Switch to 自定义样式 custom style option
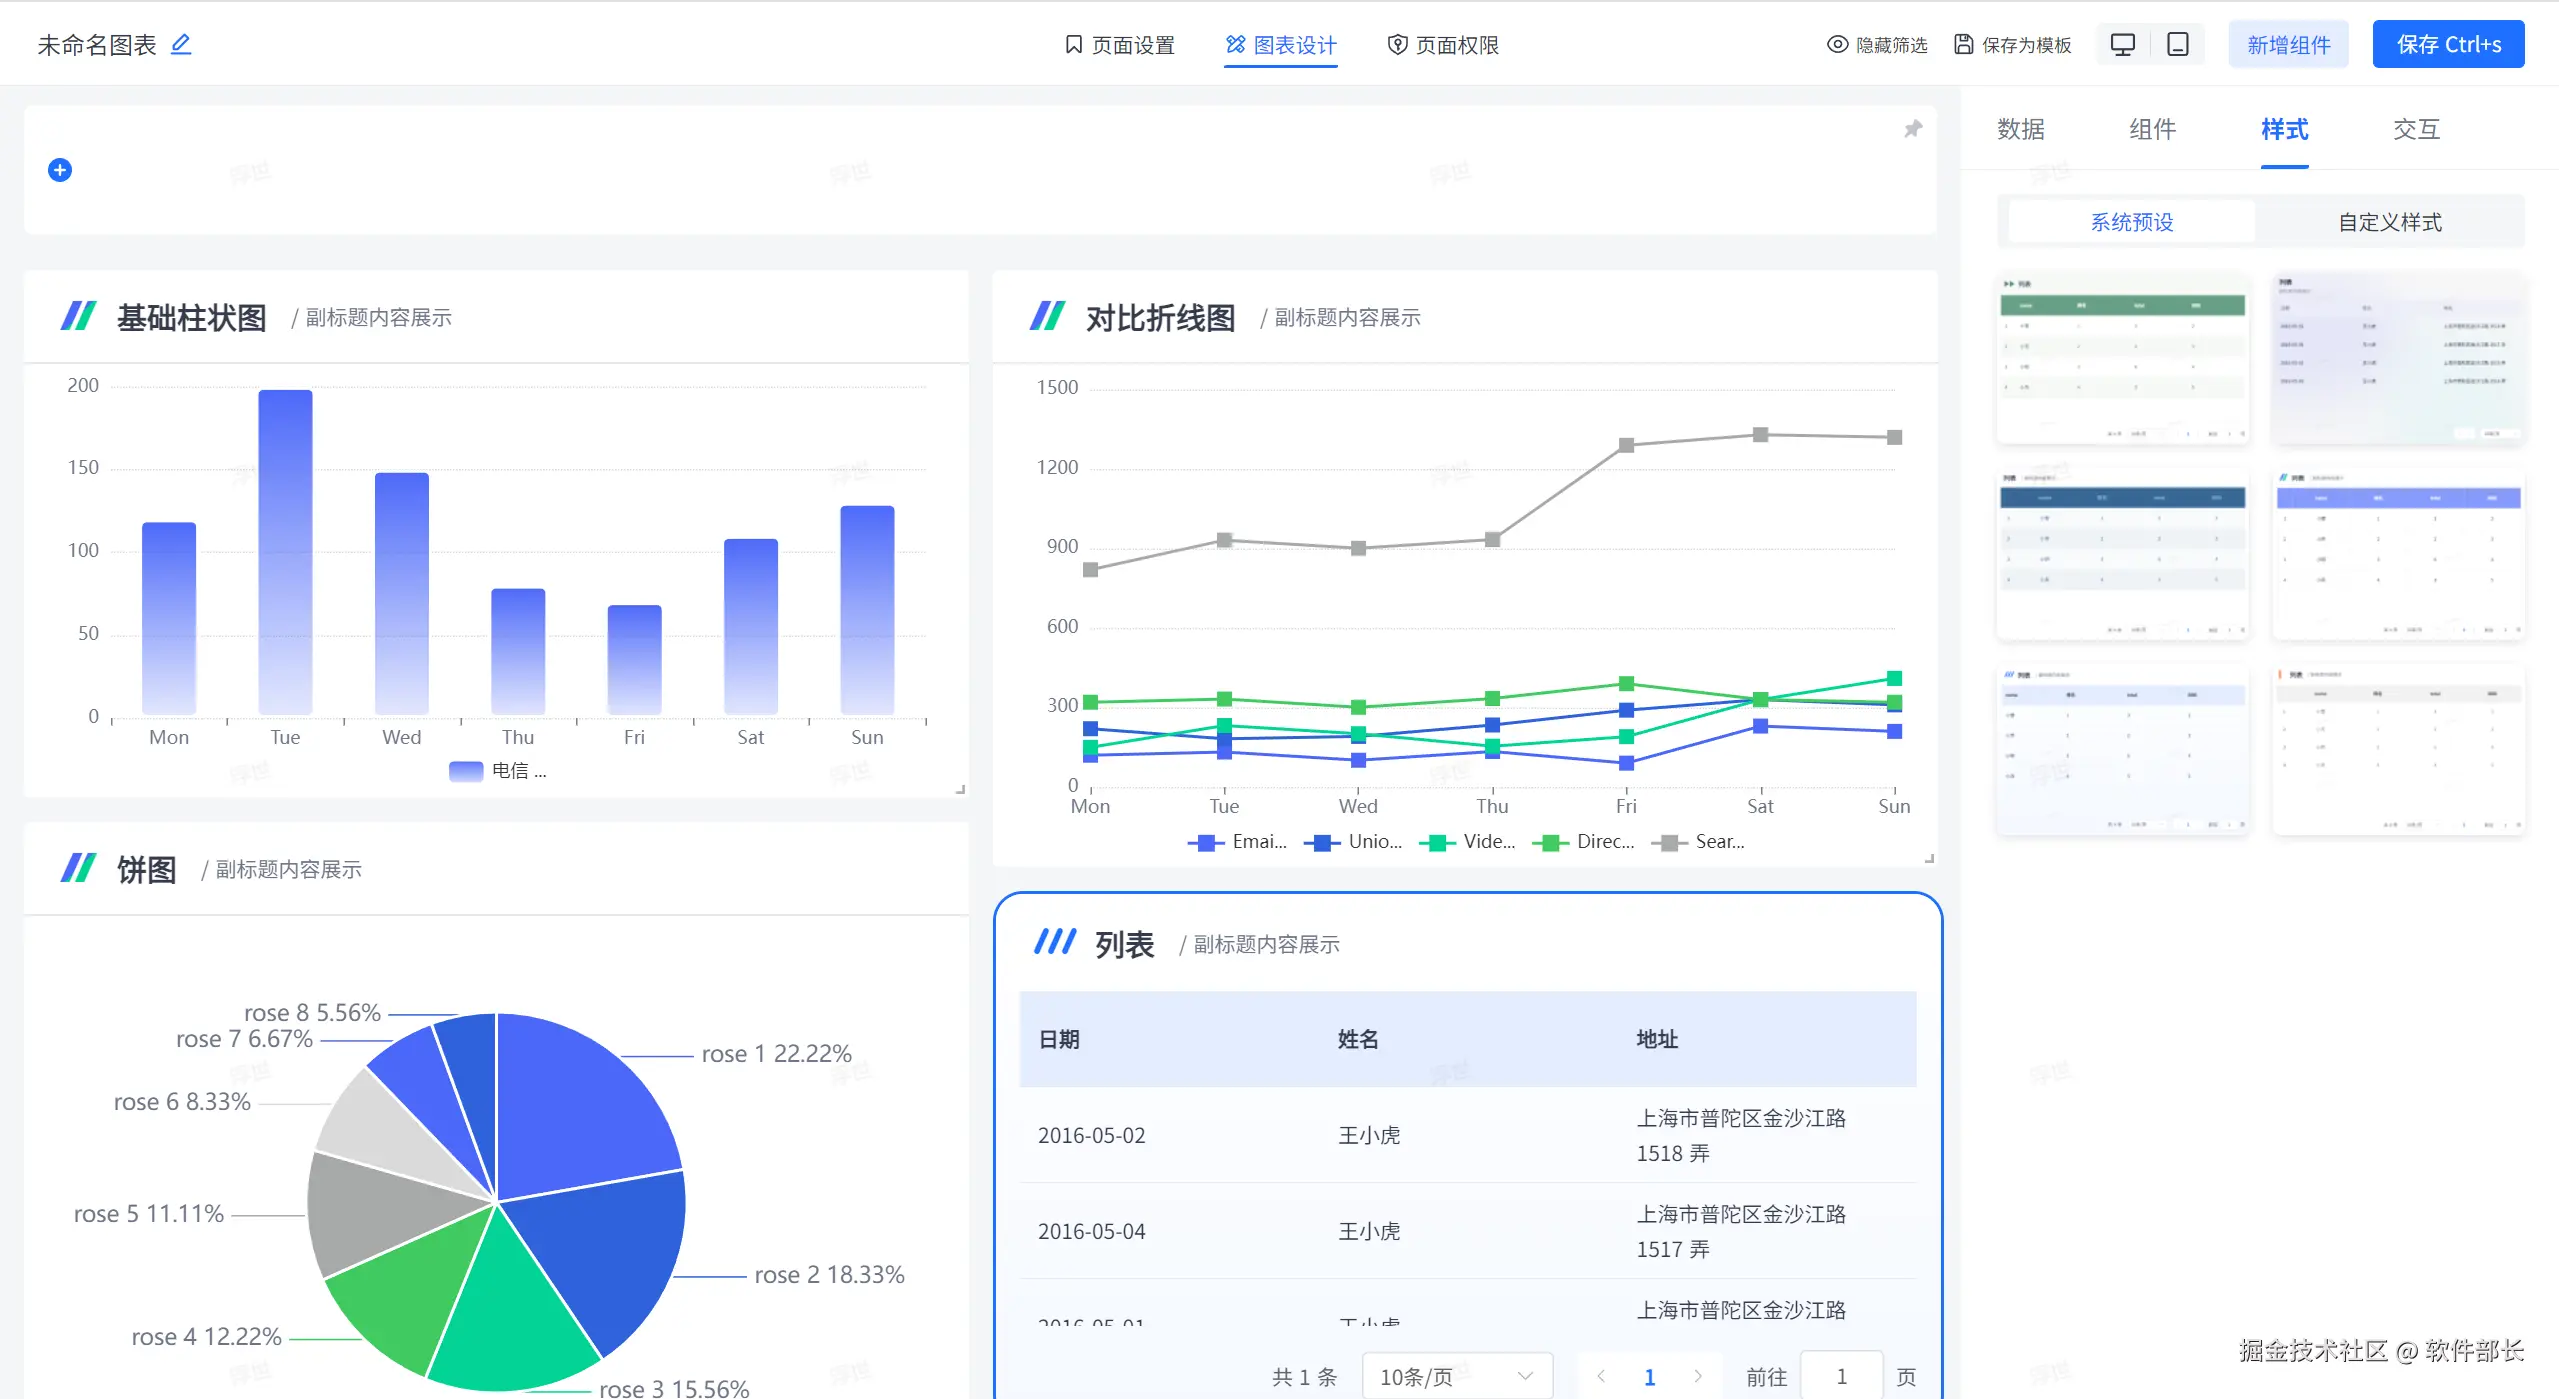 [2389, 222]
